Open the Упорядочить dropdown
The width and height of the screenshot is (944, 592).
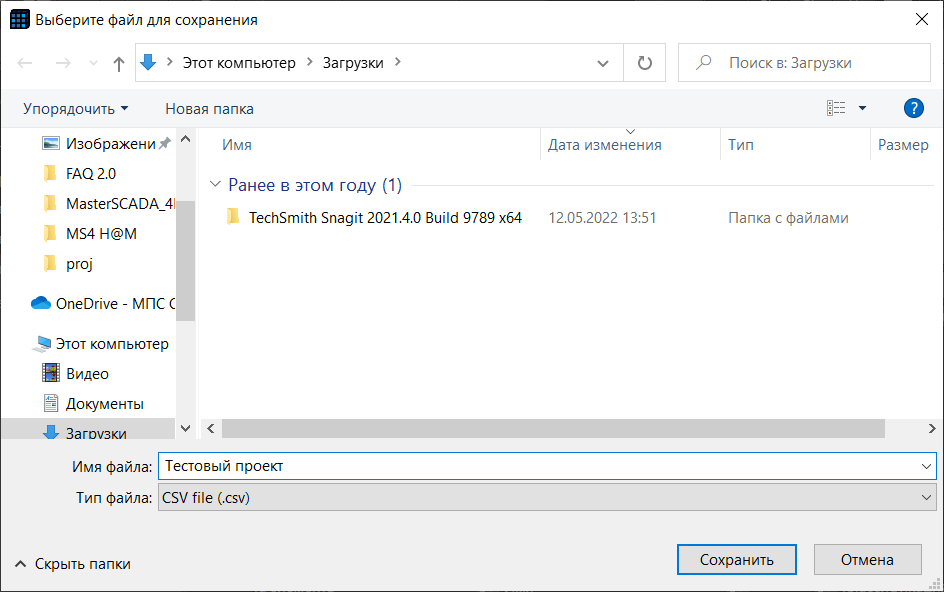[72, 107]
